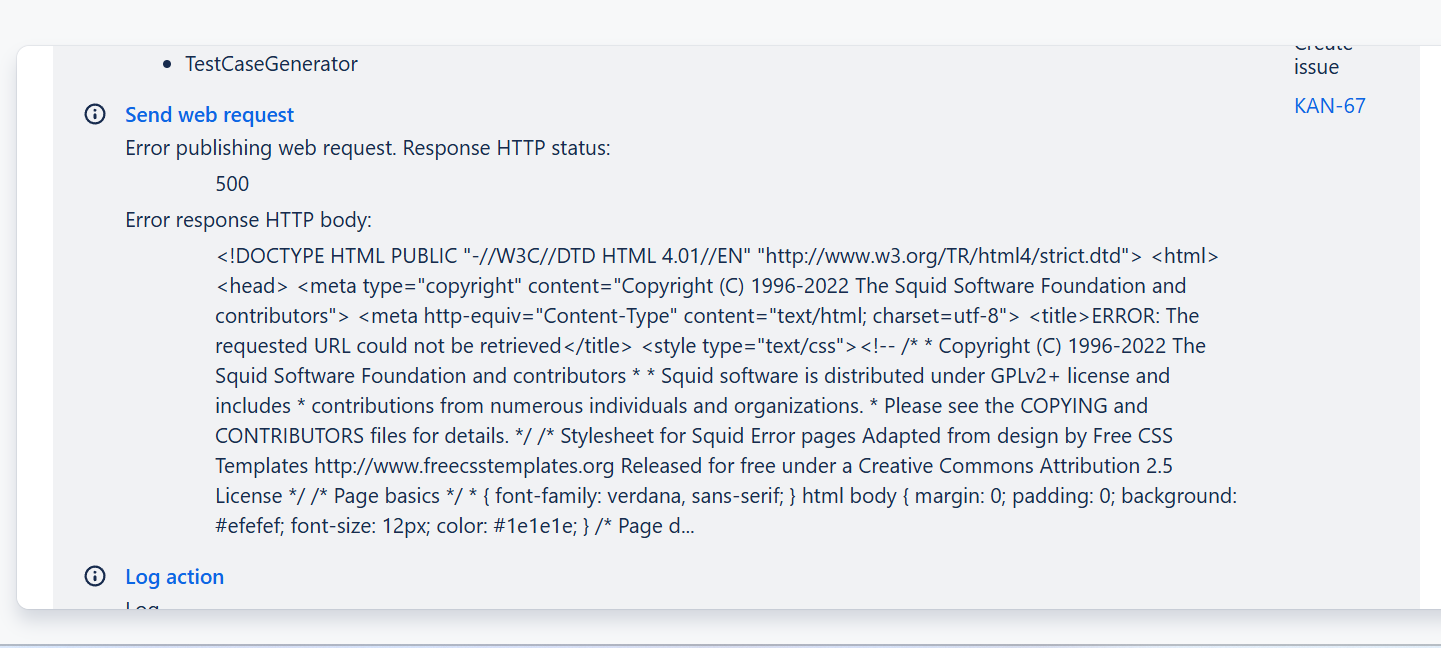Select the Log action component
This screenshot has width=1441, height=648.
click(x=174, y=576)
